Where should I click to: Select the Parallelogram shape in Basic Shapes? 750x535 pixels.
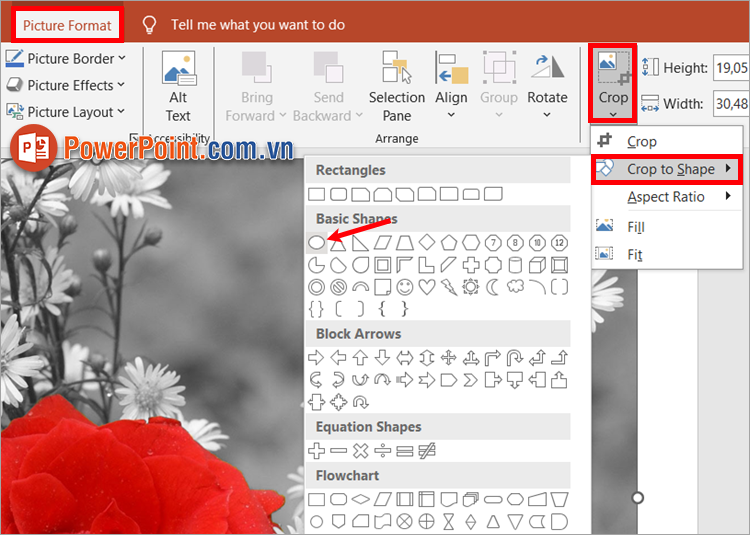click(x=382, y=243)
